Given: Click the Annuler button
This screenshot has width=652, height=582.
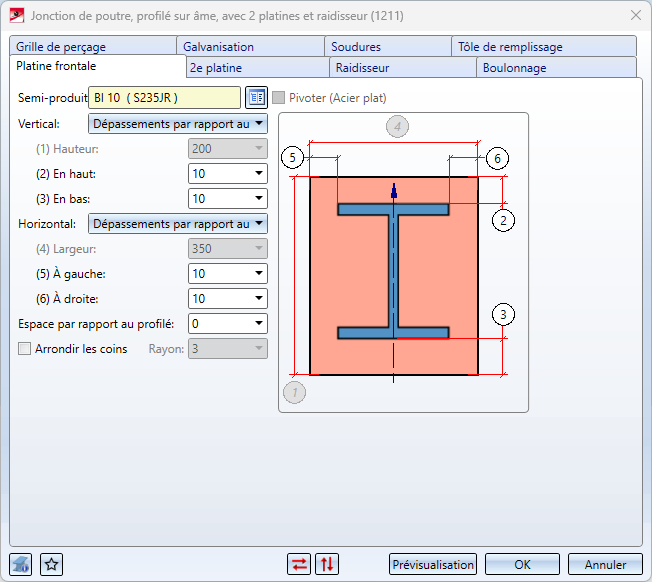Looking at the screenshot, I should (605, 565).
